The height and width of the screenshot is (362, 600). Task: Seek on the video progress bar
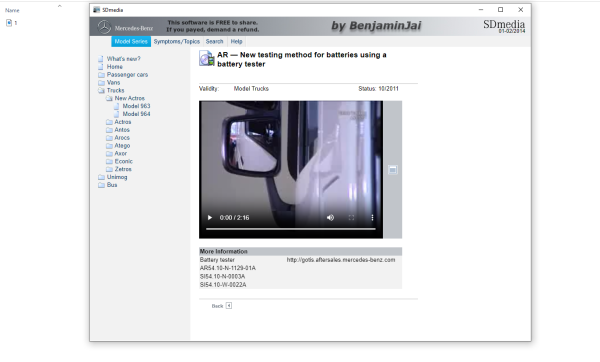[x=291, y=229]
